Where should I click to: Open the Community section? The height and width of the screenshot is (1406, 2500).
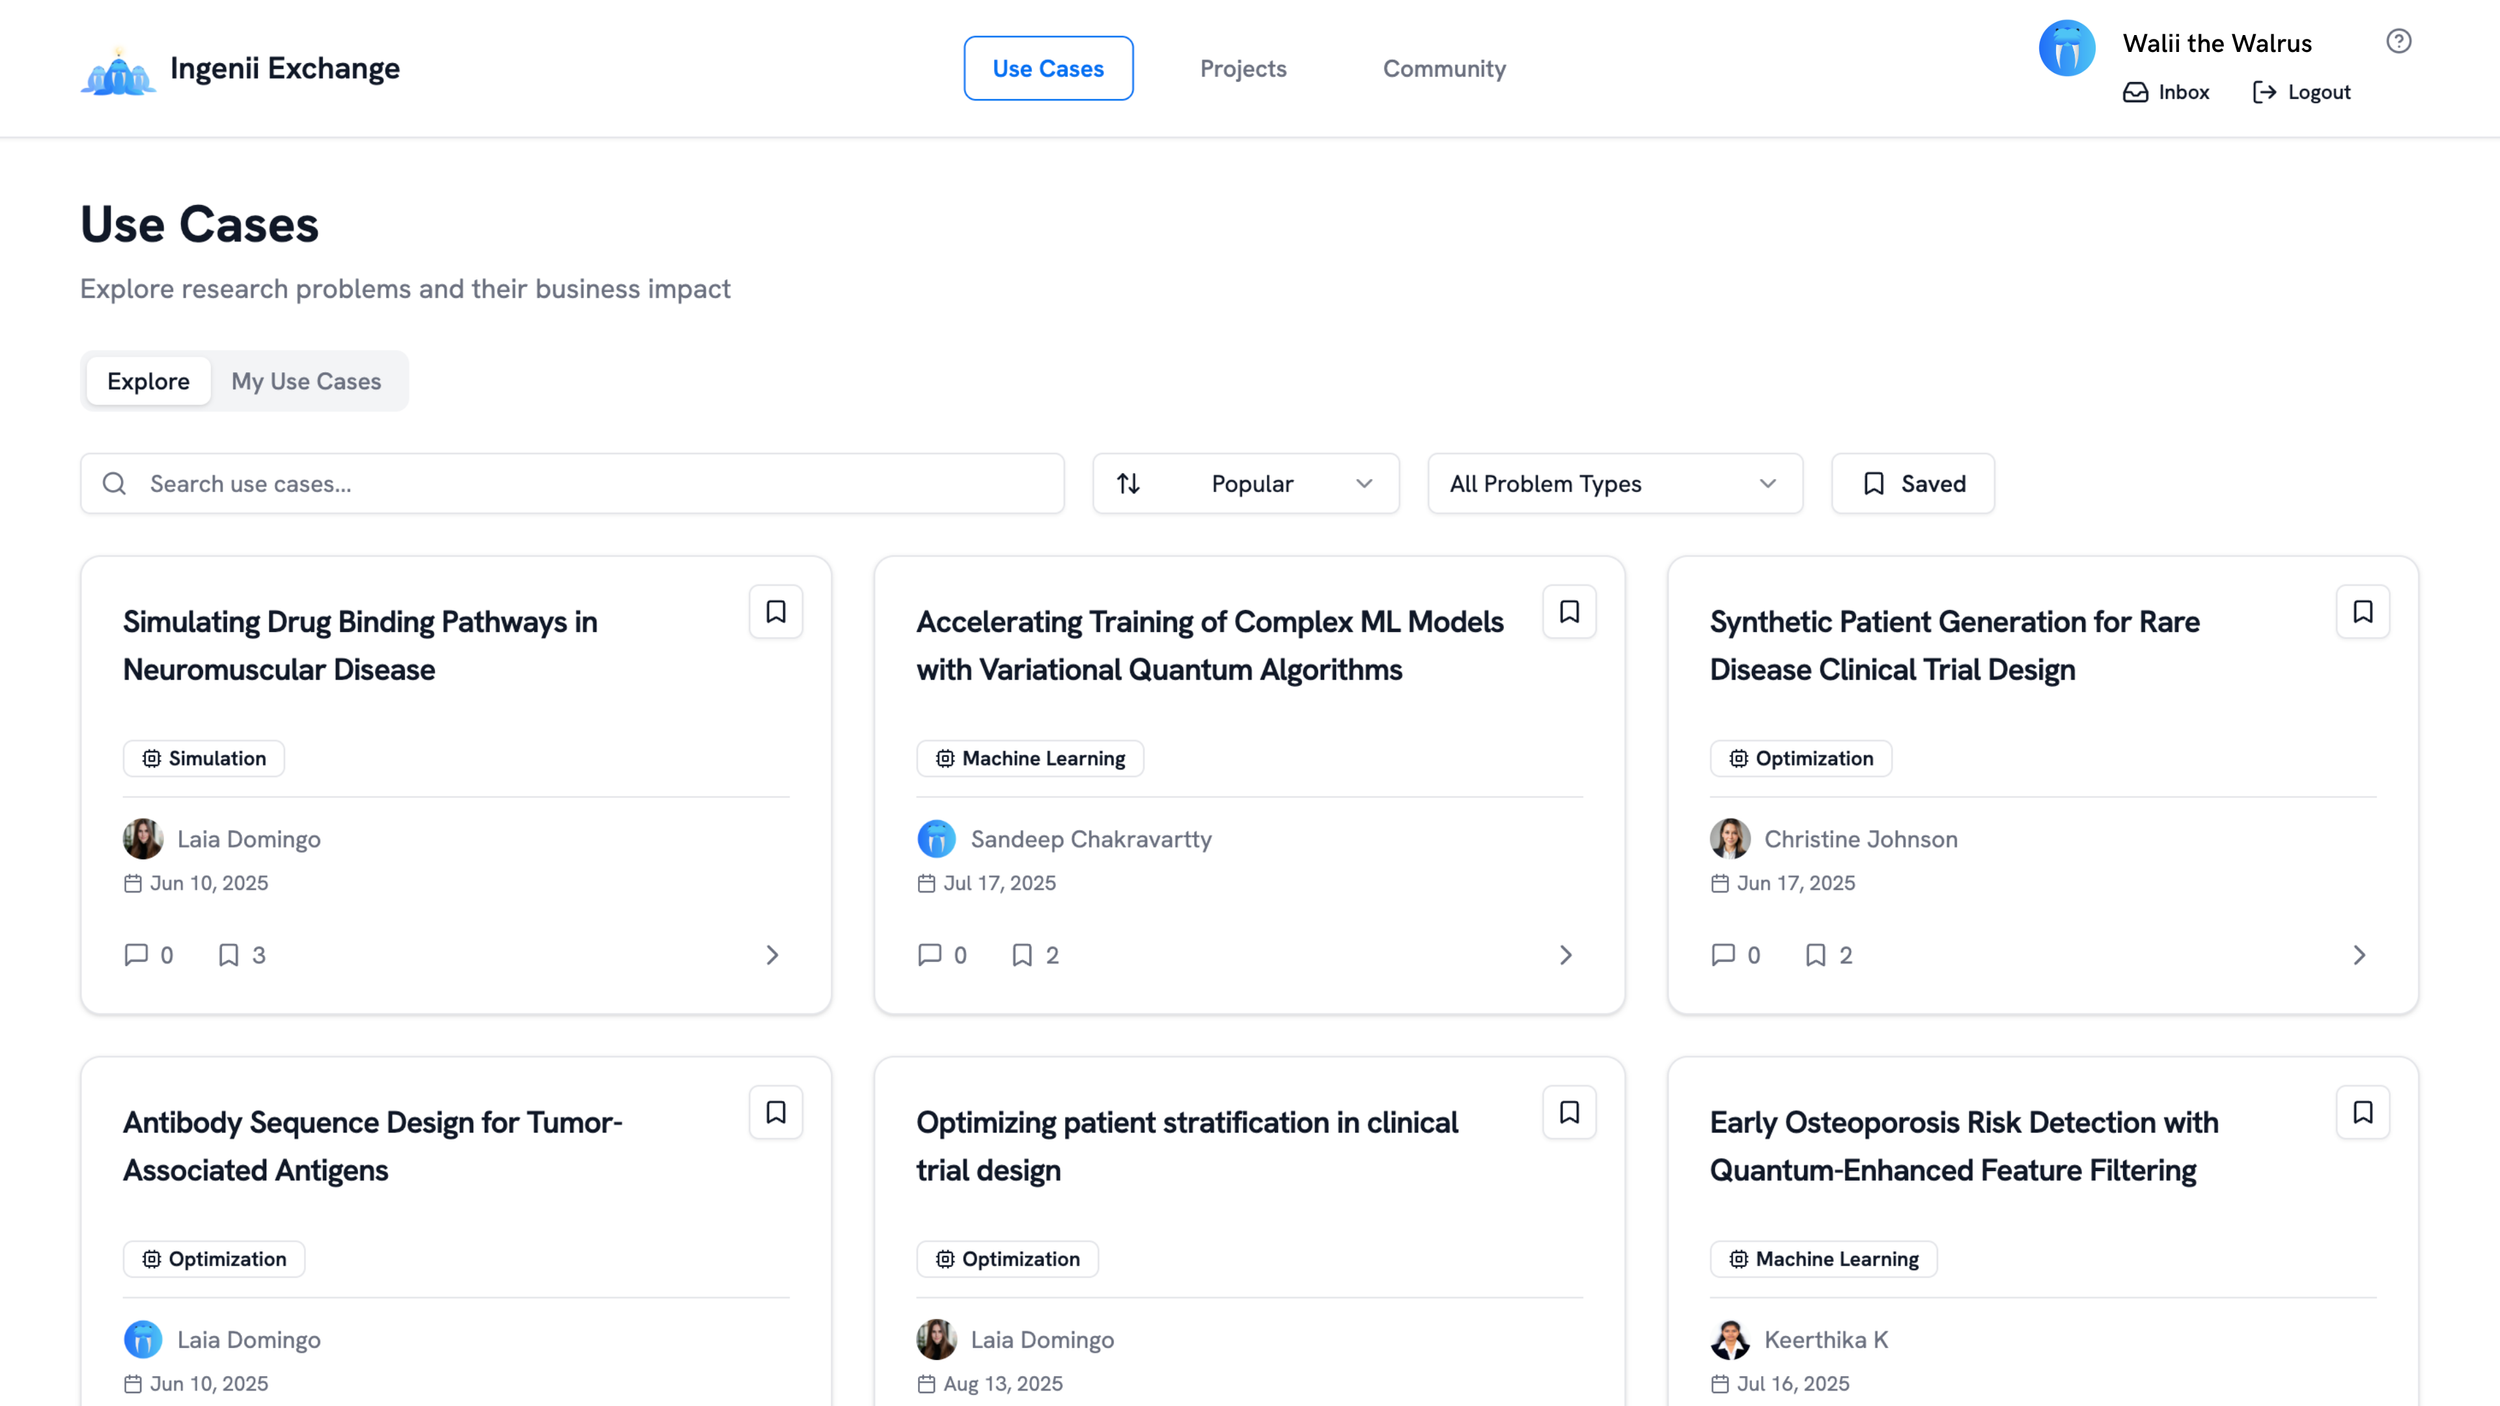(x=1444, y=68)
